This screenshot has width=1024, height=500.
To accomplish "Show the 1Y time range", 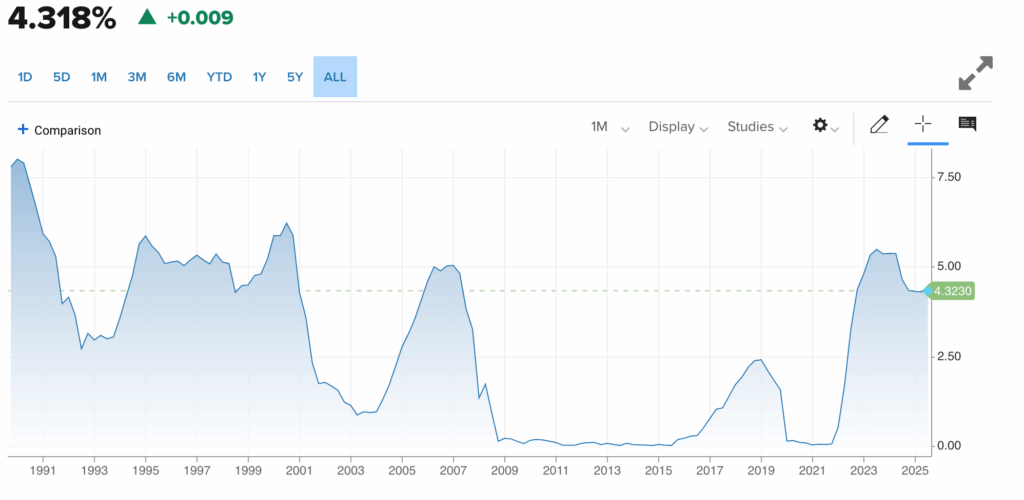I will tap(260, 77).
